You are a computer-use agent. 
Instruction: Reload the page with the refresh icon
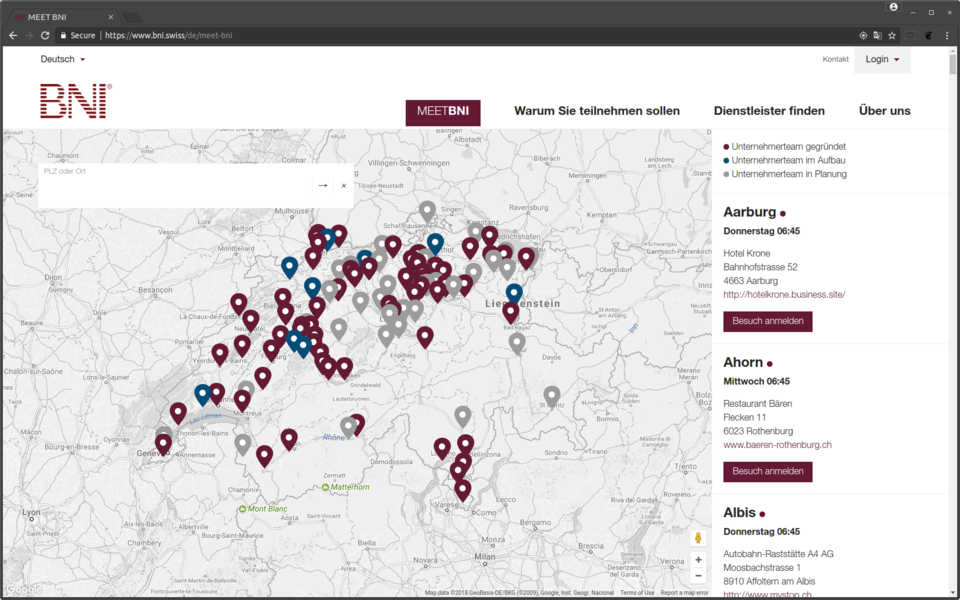click(45, 36)
